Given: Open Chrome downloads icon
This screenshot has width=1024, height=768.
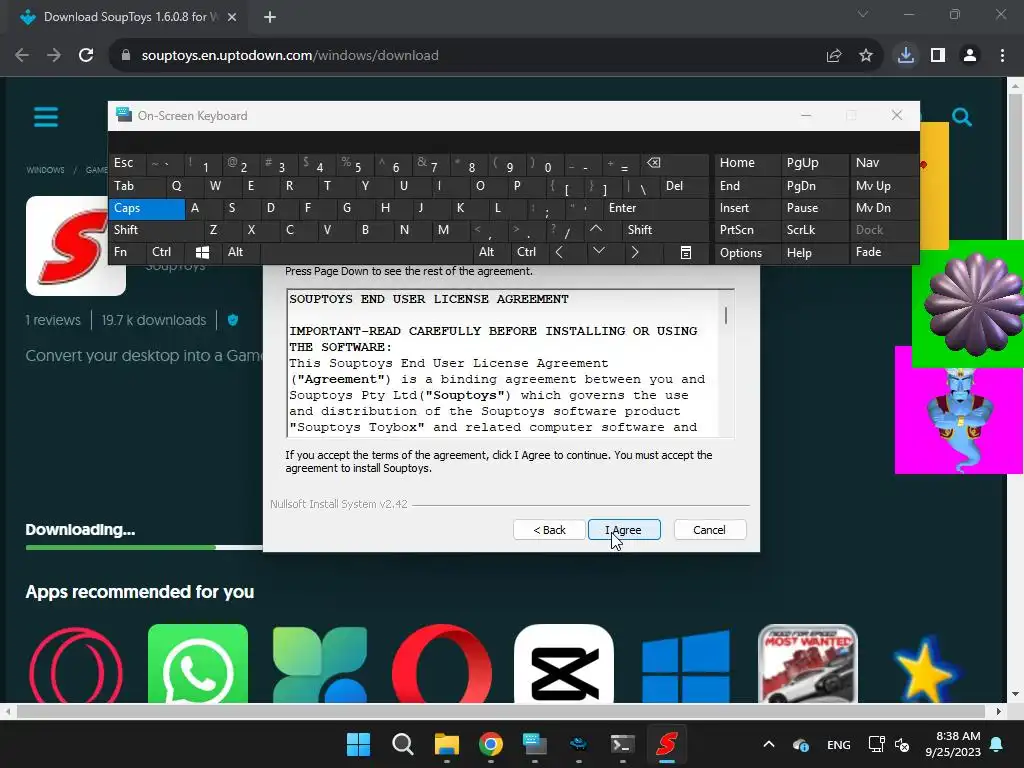Looking at the screenshot, I should point(906,56).
